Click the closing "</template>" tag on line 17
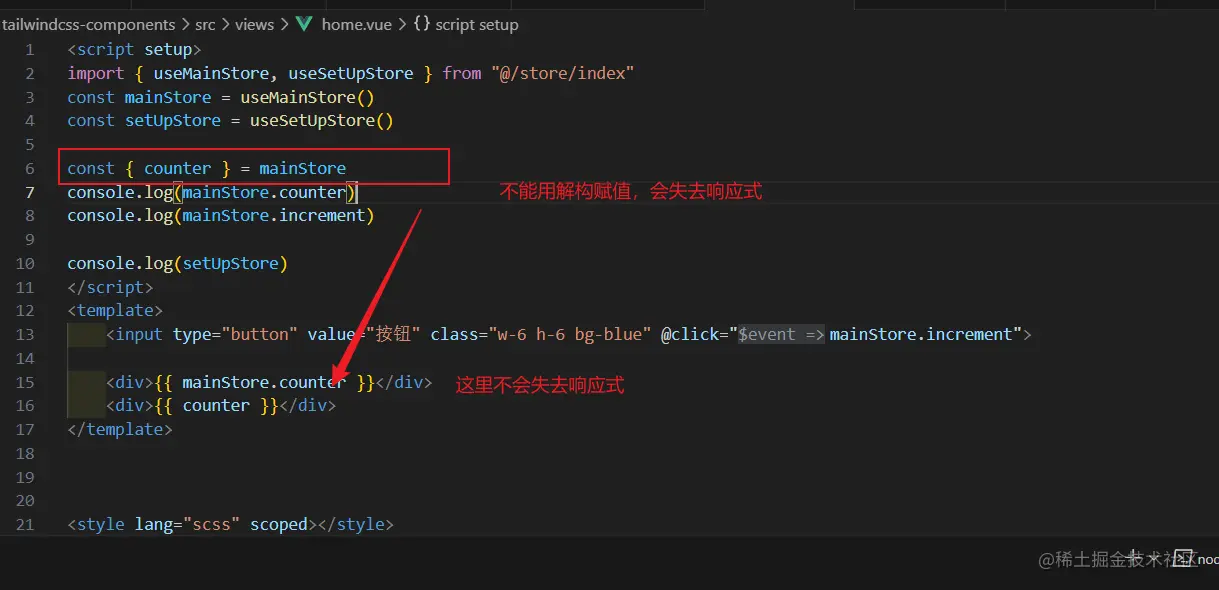 (x=120, y=429)
